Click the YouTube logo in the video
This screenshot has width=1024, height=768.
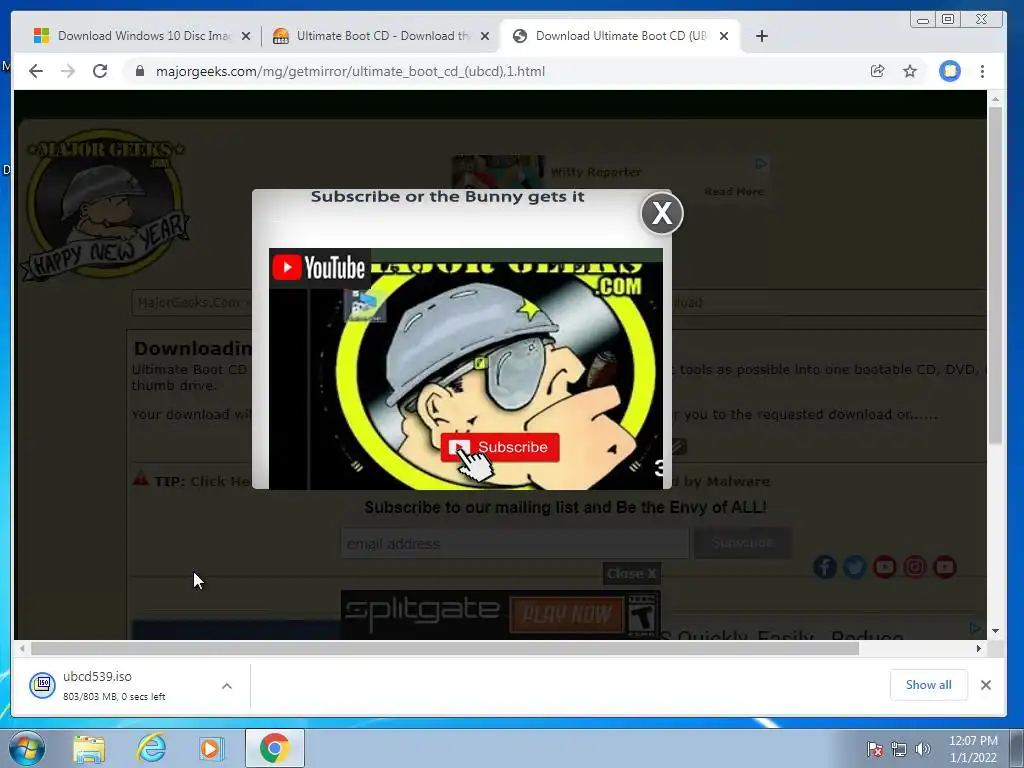point(319,267)
